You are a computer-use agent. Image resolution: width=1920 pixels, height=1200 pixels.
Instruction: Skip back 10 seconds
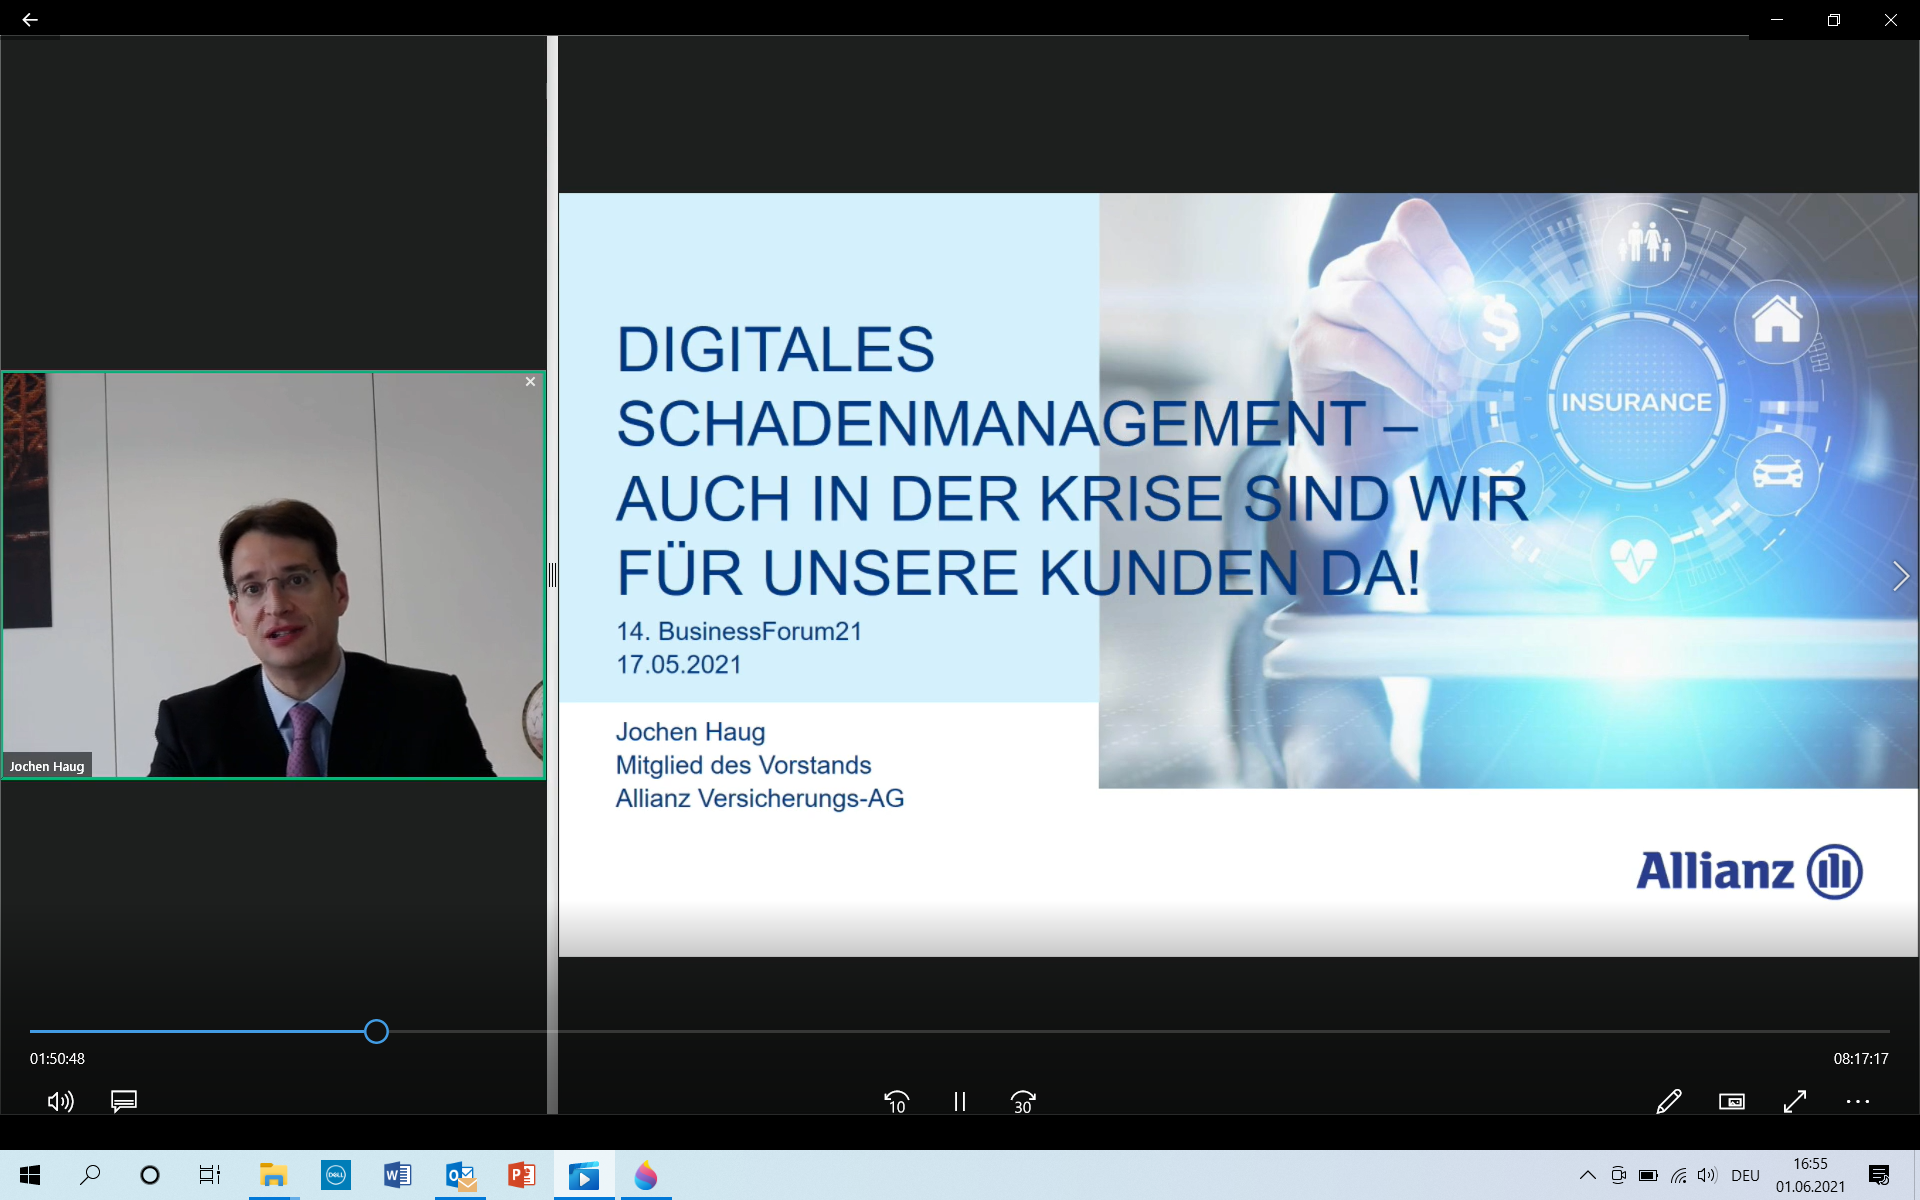pyautogui.click(x=896, y=1101)
